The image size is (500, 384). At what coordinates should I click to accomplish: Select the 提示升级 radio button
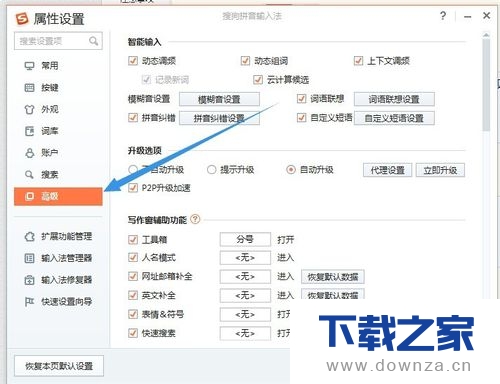click(211, 170)
